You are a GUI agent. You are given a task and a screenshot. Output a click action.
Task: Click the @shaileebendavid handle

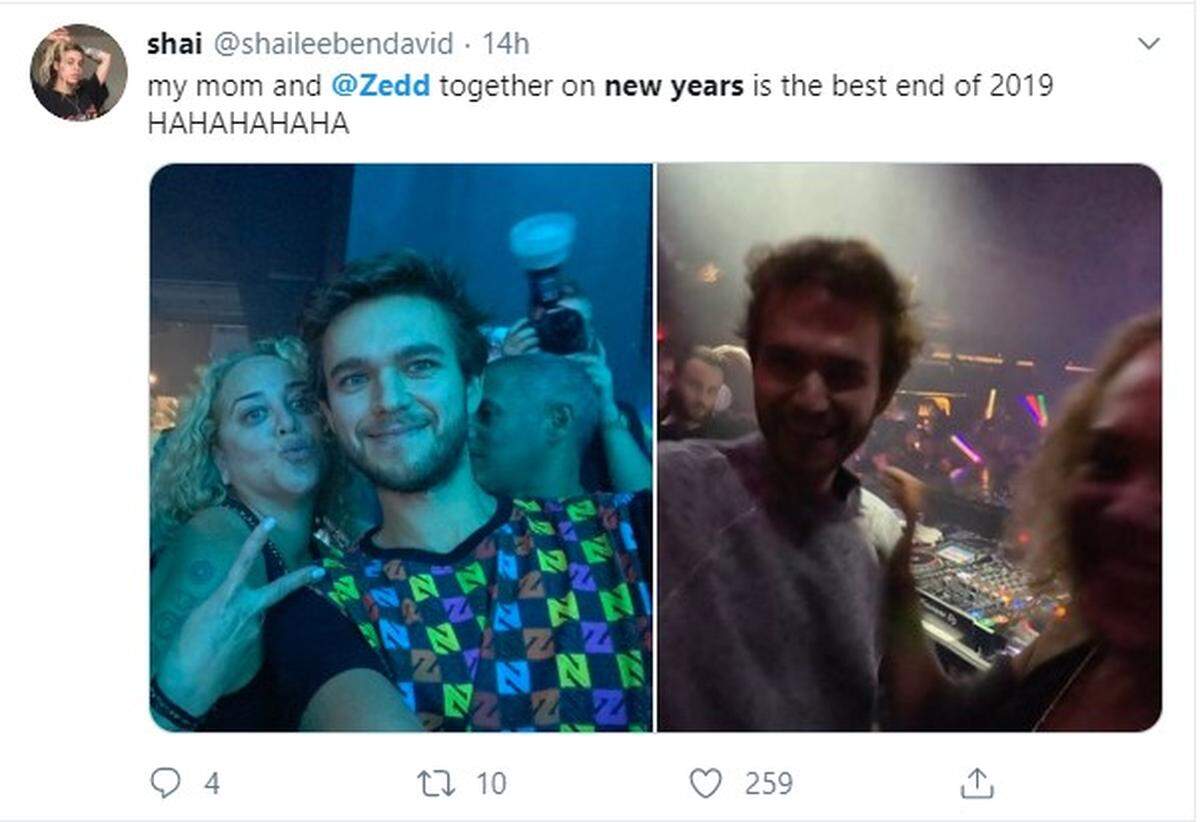pos(333,44)
